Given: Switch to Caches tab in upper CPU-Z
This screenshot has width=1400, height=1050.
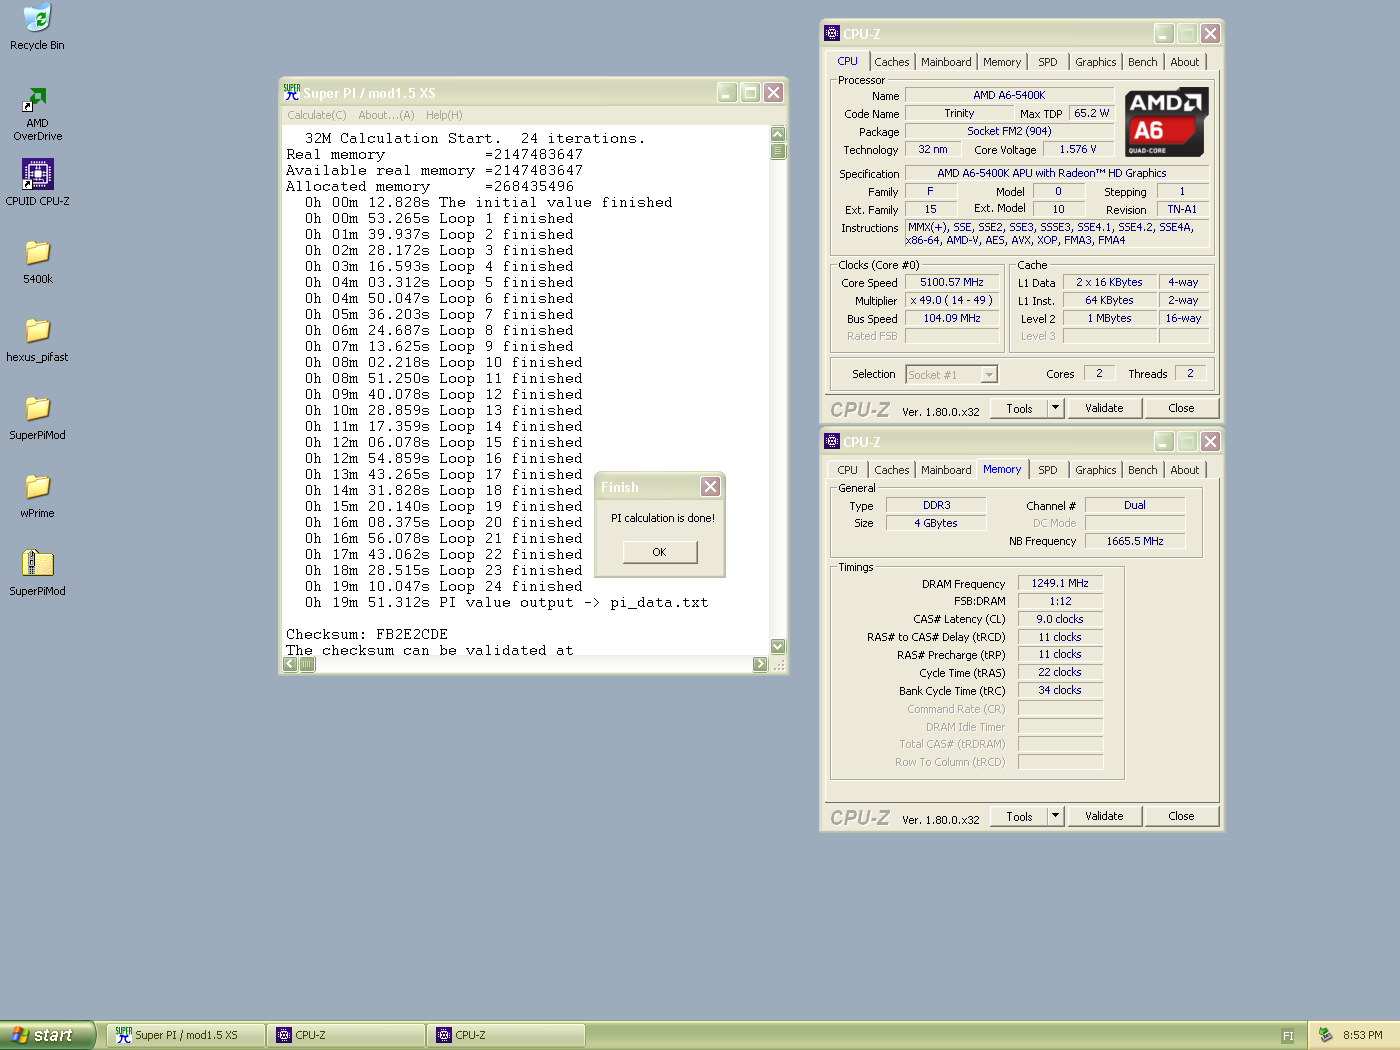Looking at the screenshot, I should pos(892,62).
